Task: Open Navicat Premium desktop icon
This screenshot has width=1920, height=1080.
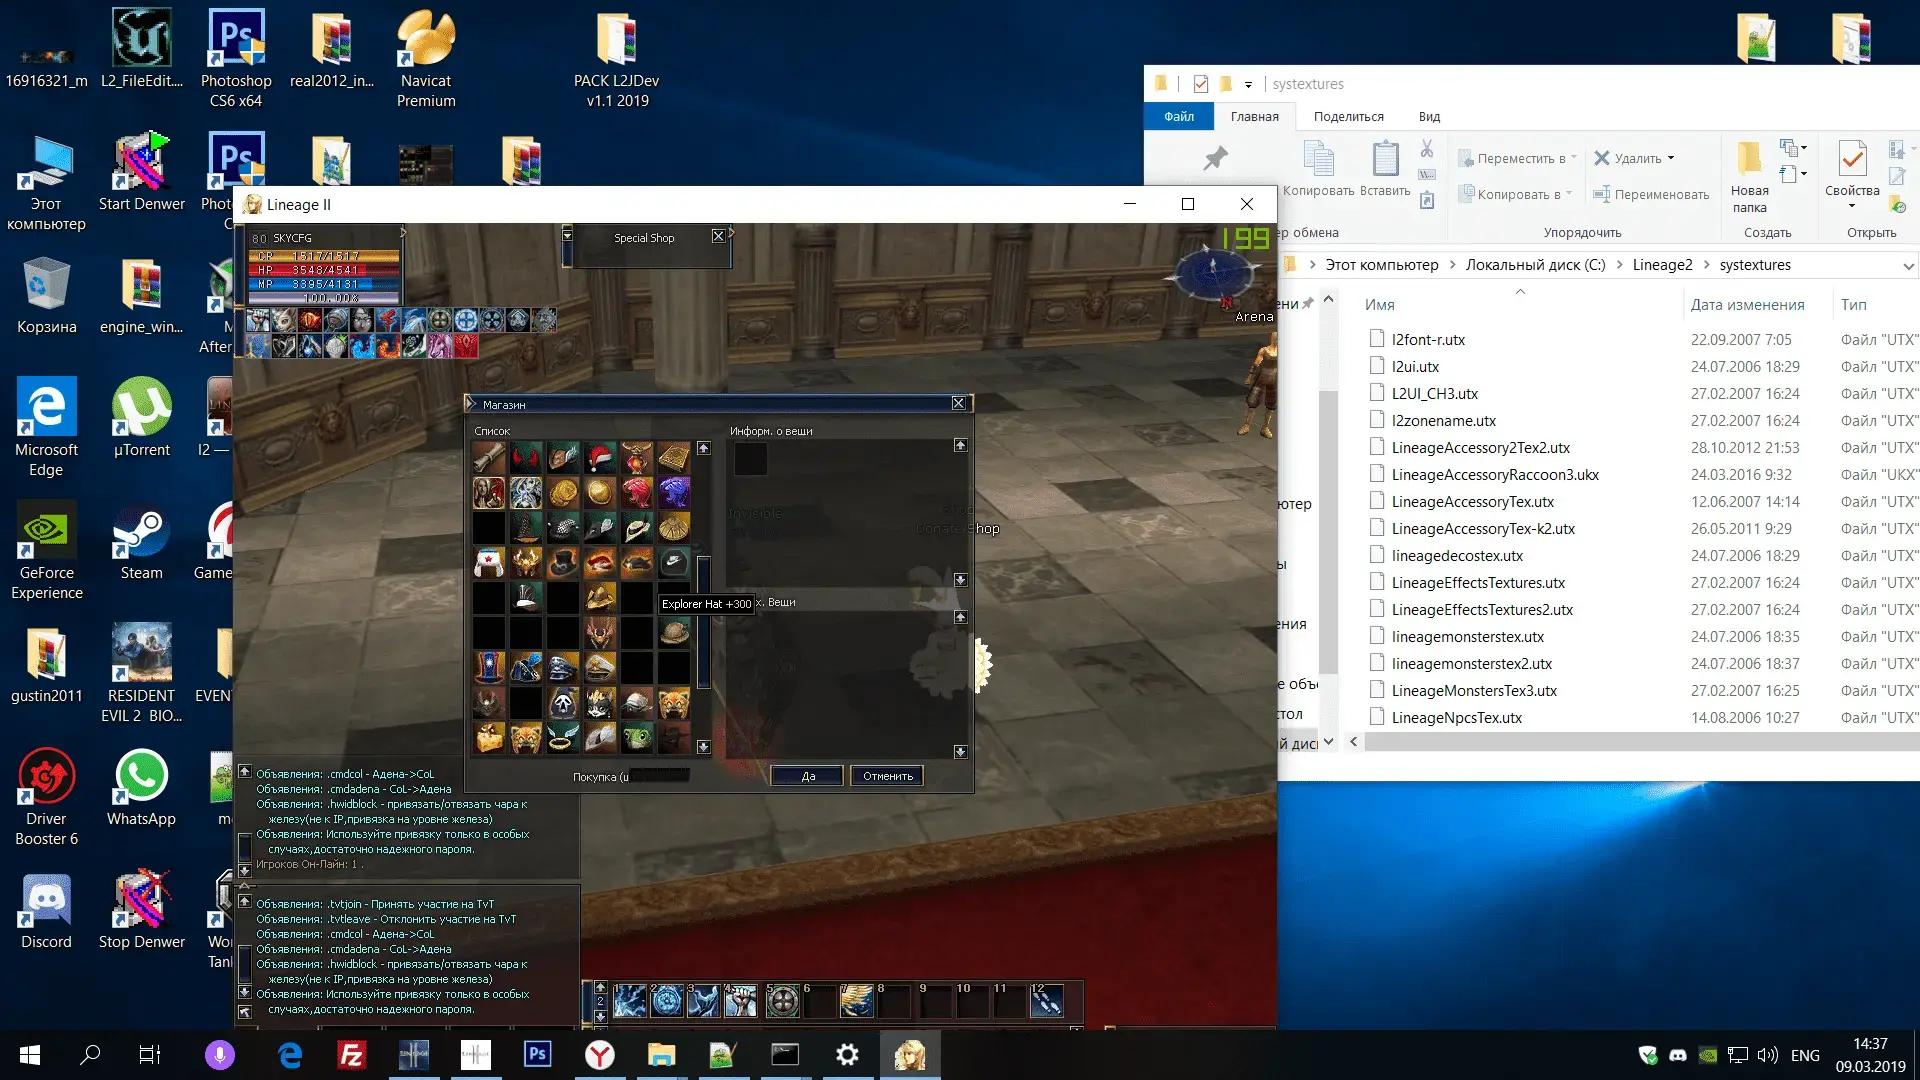Action: pyautogui.click(x=426, y=60)
